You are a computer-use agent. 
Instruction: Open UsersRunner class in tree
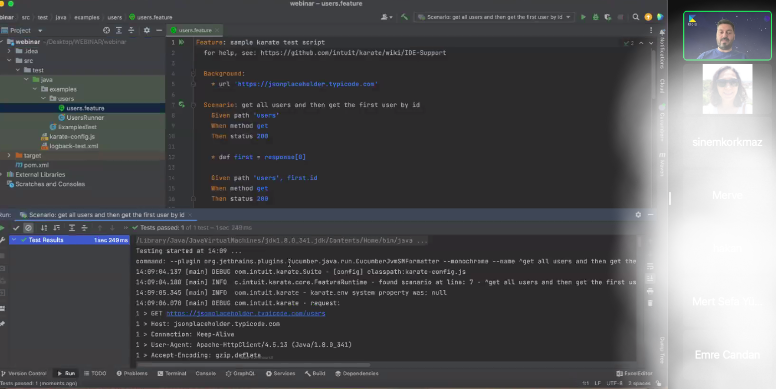click(81, 117)
